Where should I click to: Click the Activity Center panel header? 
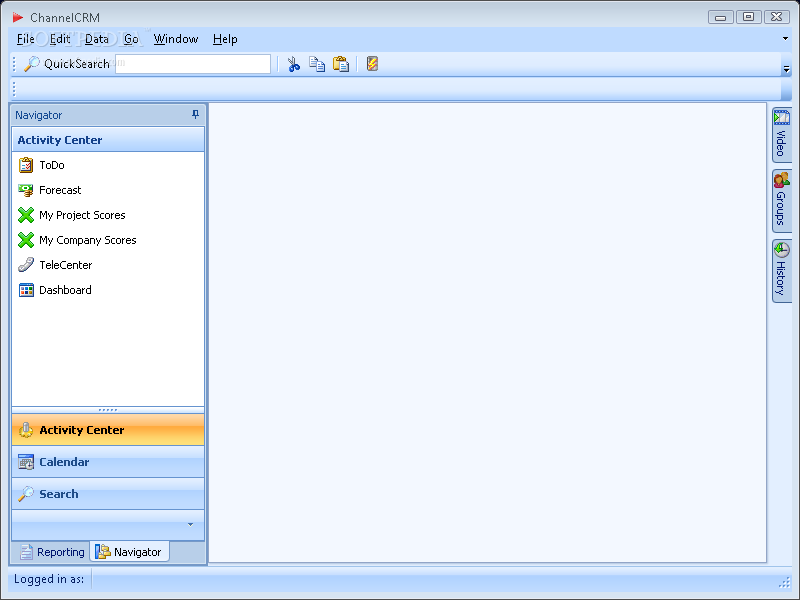click(108, 140)
